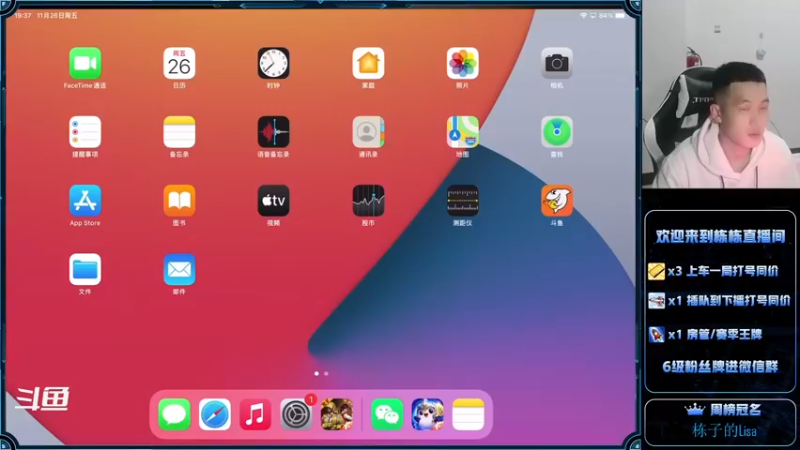Screen dimensions: 800x450
Task: Open the Measure app
Action: [463, 201]
